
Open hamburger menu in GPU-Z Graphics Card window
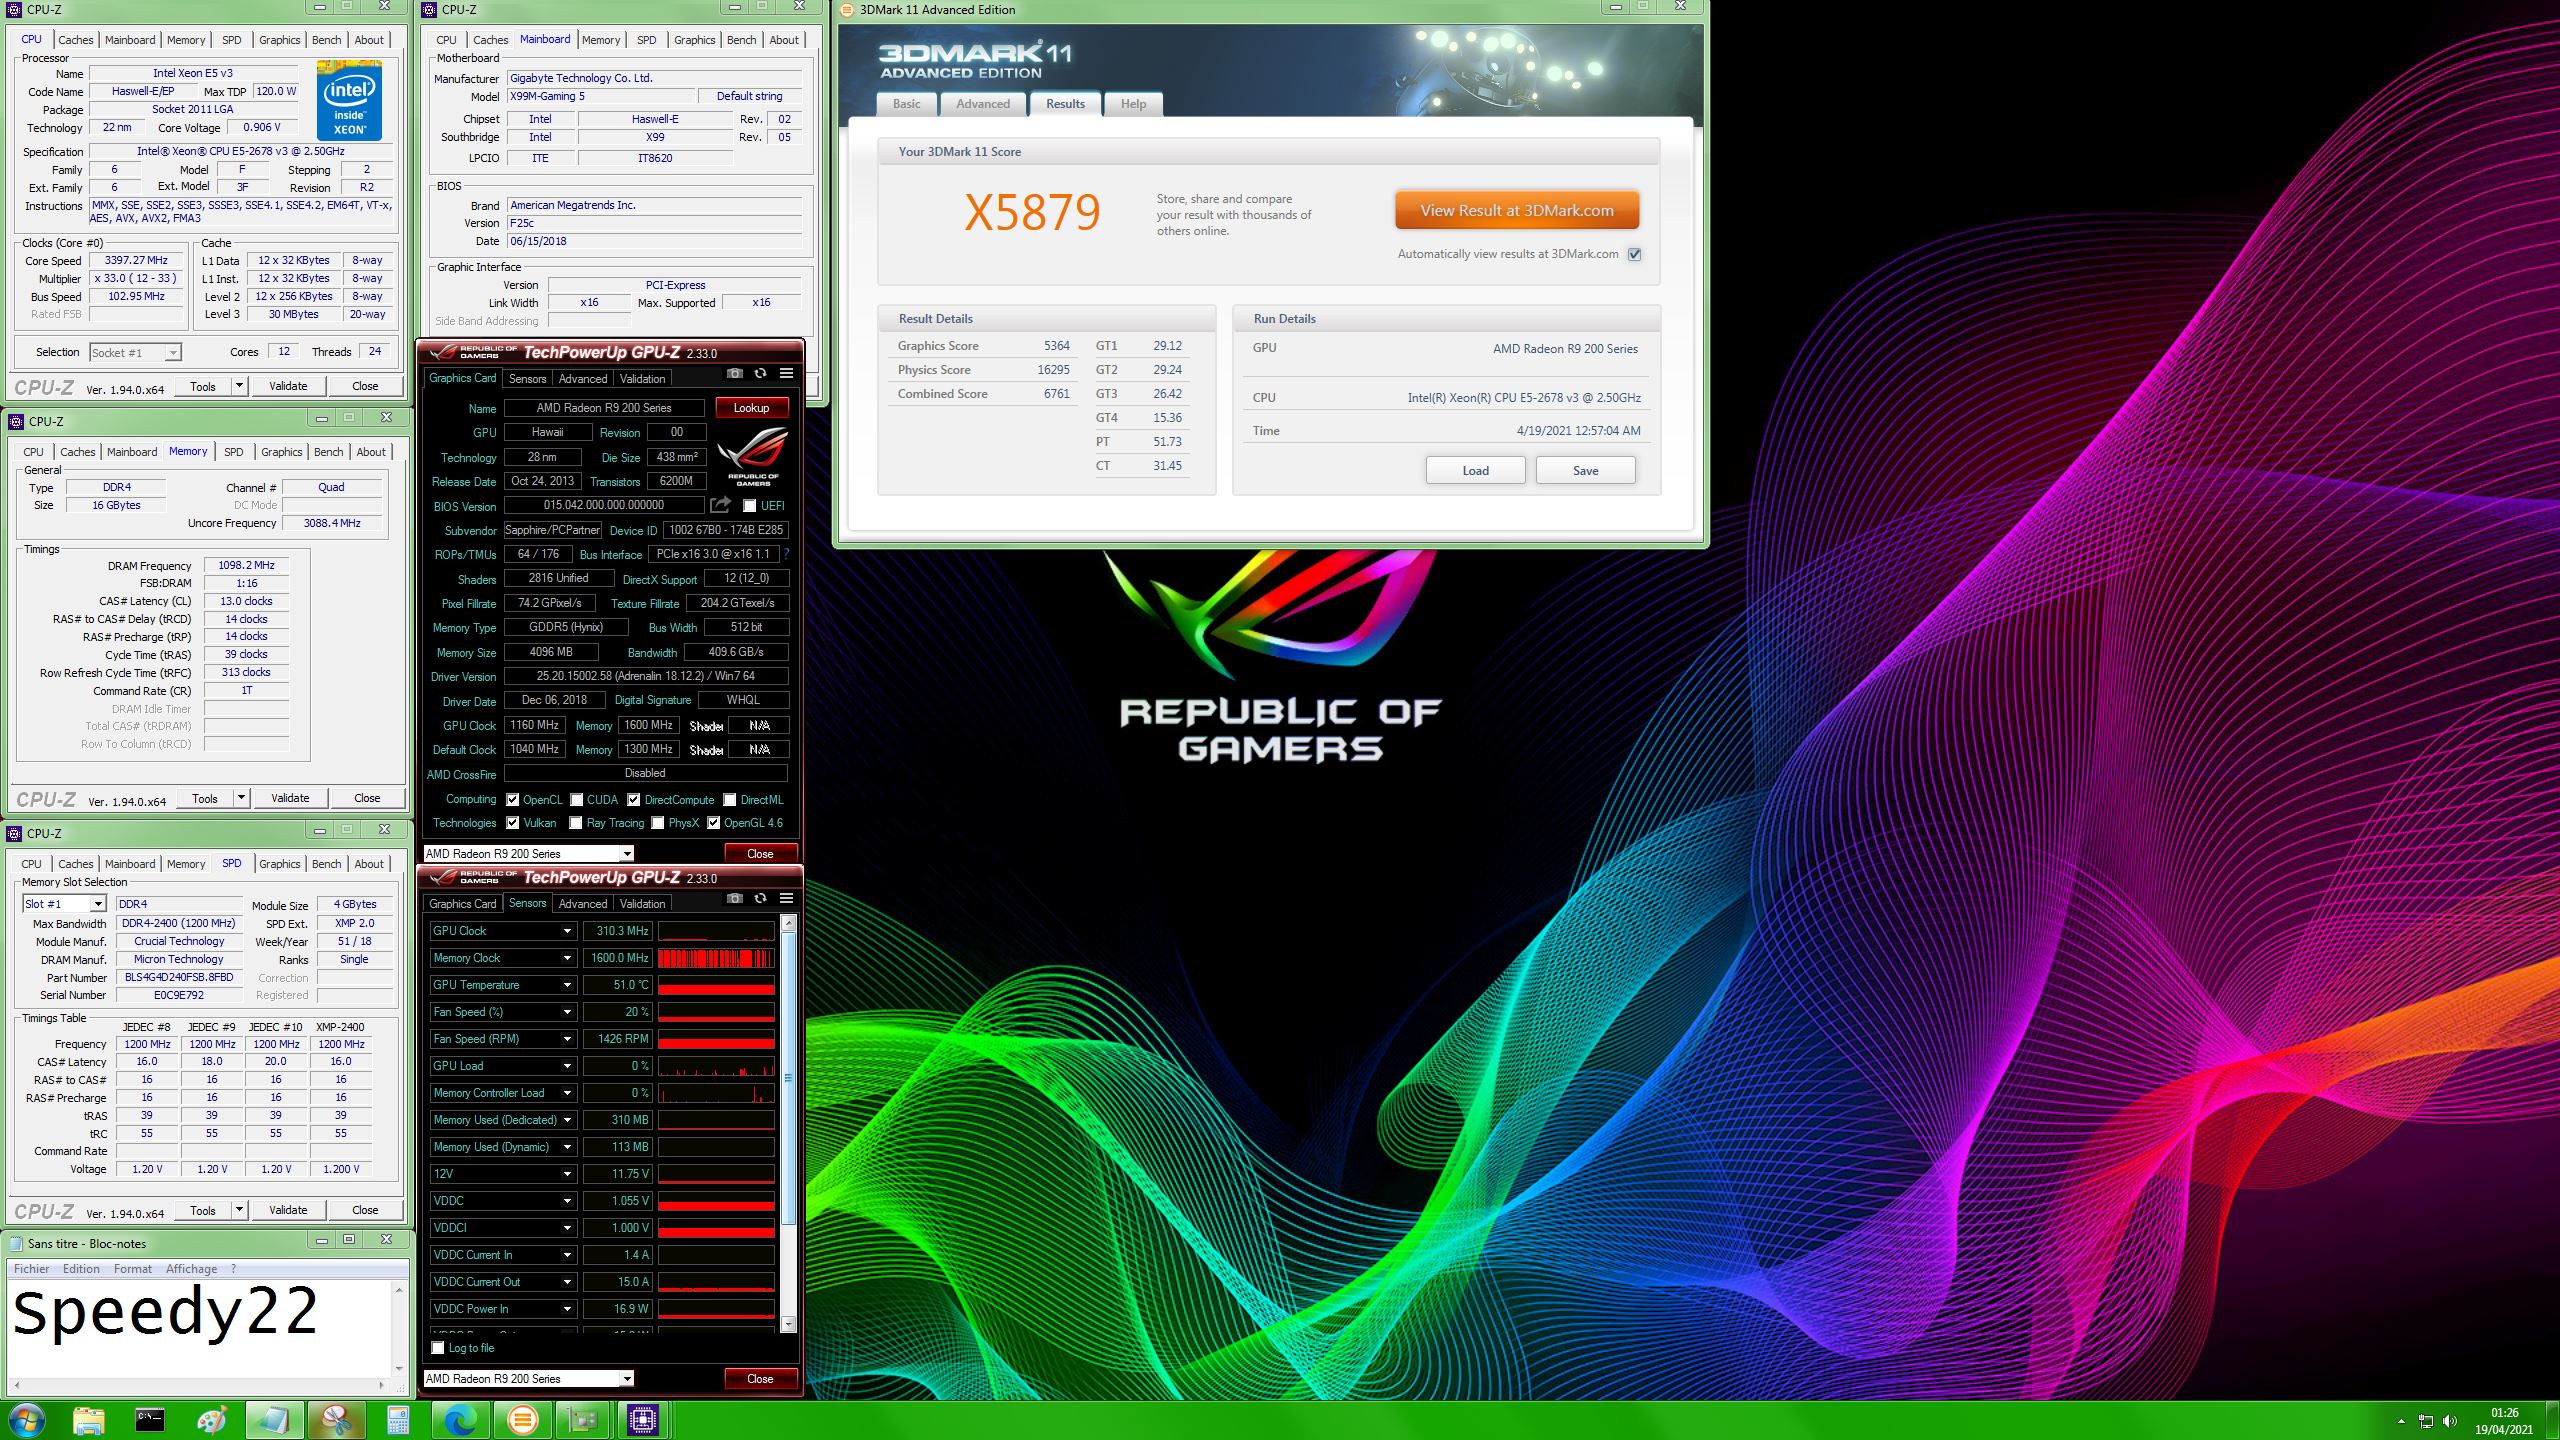(787, 373)
